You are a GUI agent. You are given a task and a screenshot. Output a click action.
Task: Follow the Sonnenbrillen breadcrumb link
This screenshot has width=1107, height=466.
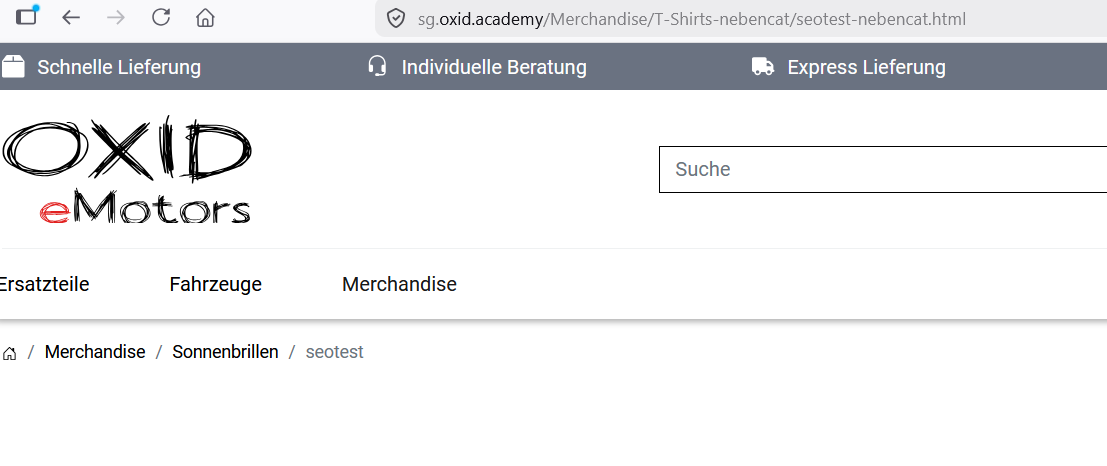point(225,352)
